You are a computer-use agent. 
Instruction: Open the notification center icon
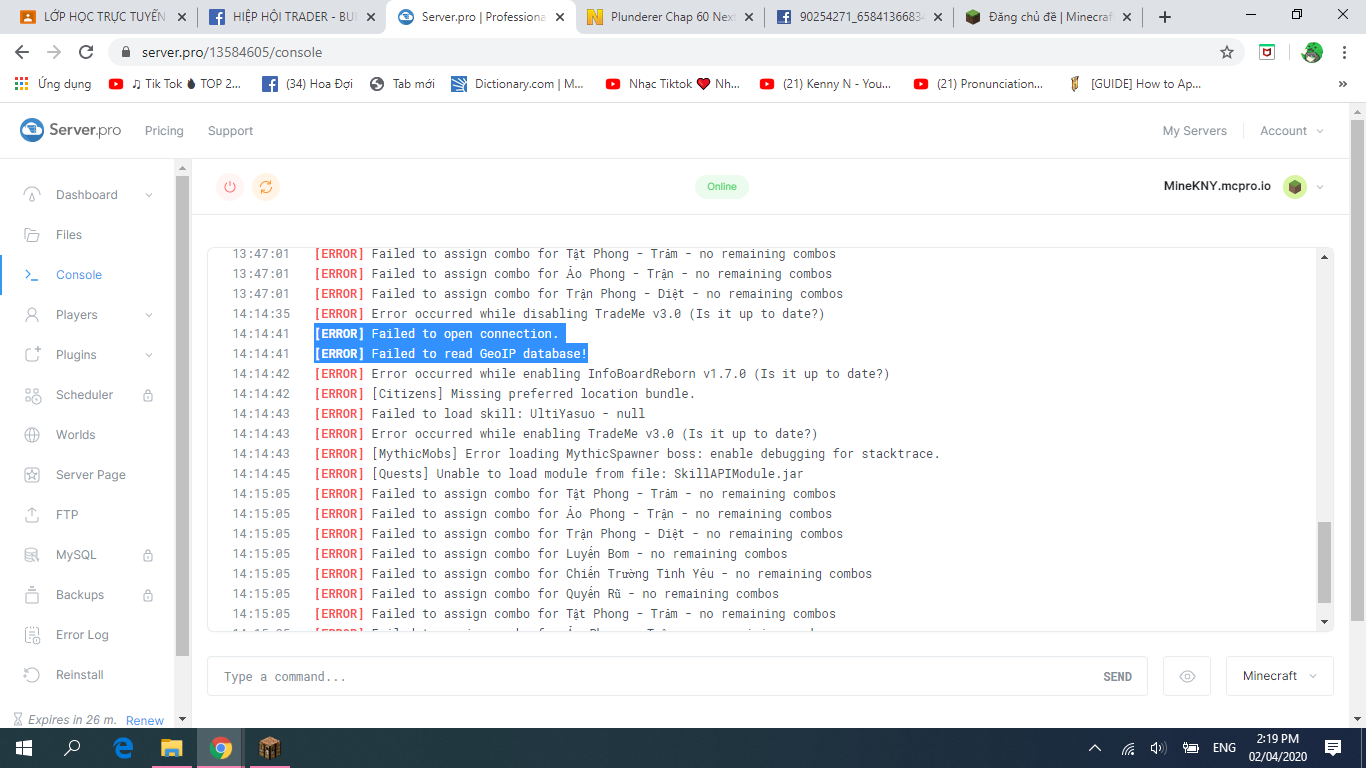(1333, 748)
